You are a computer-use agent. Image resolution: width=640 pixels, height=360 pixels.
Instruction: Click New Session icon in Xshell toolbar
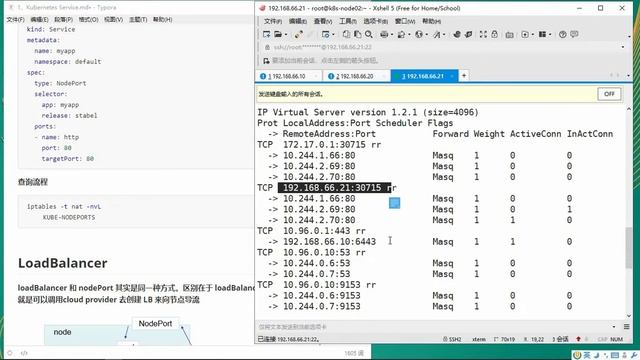267,34
